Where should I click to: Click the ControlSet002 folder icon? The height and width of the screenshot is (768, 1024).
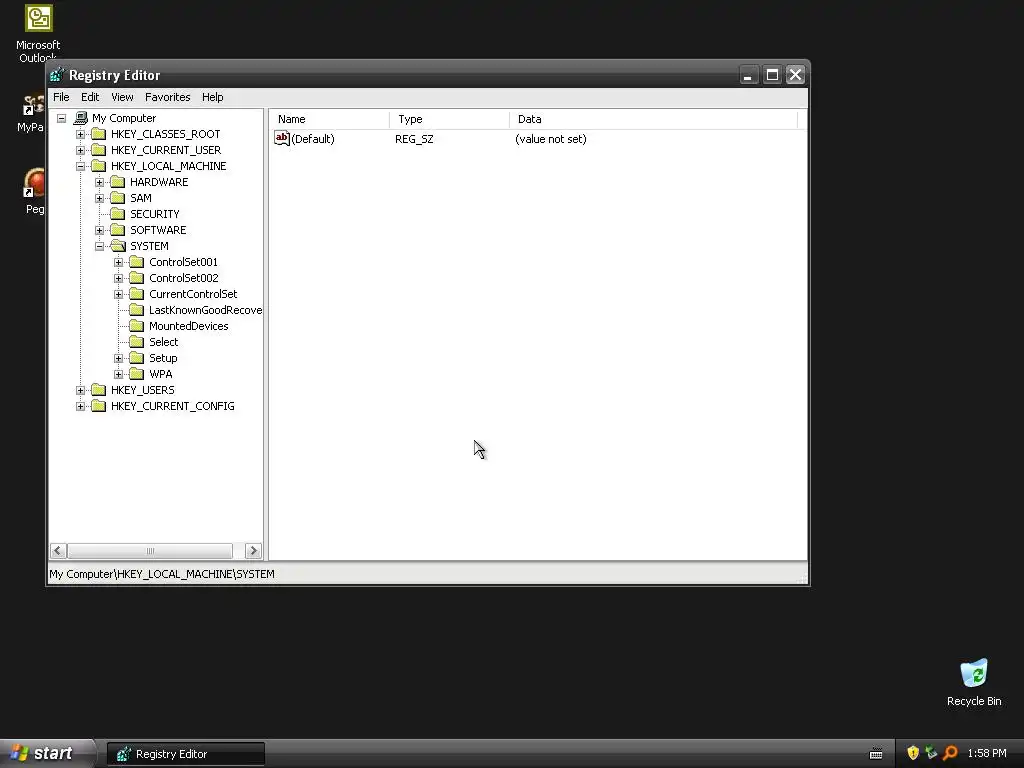(136, 278)
